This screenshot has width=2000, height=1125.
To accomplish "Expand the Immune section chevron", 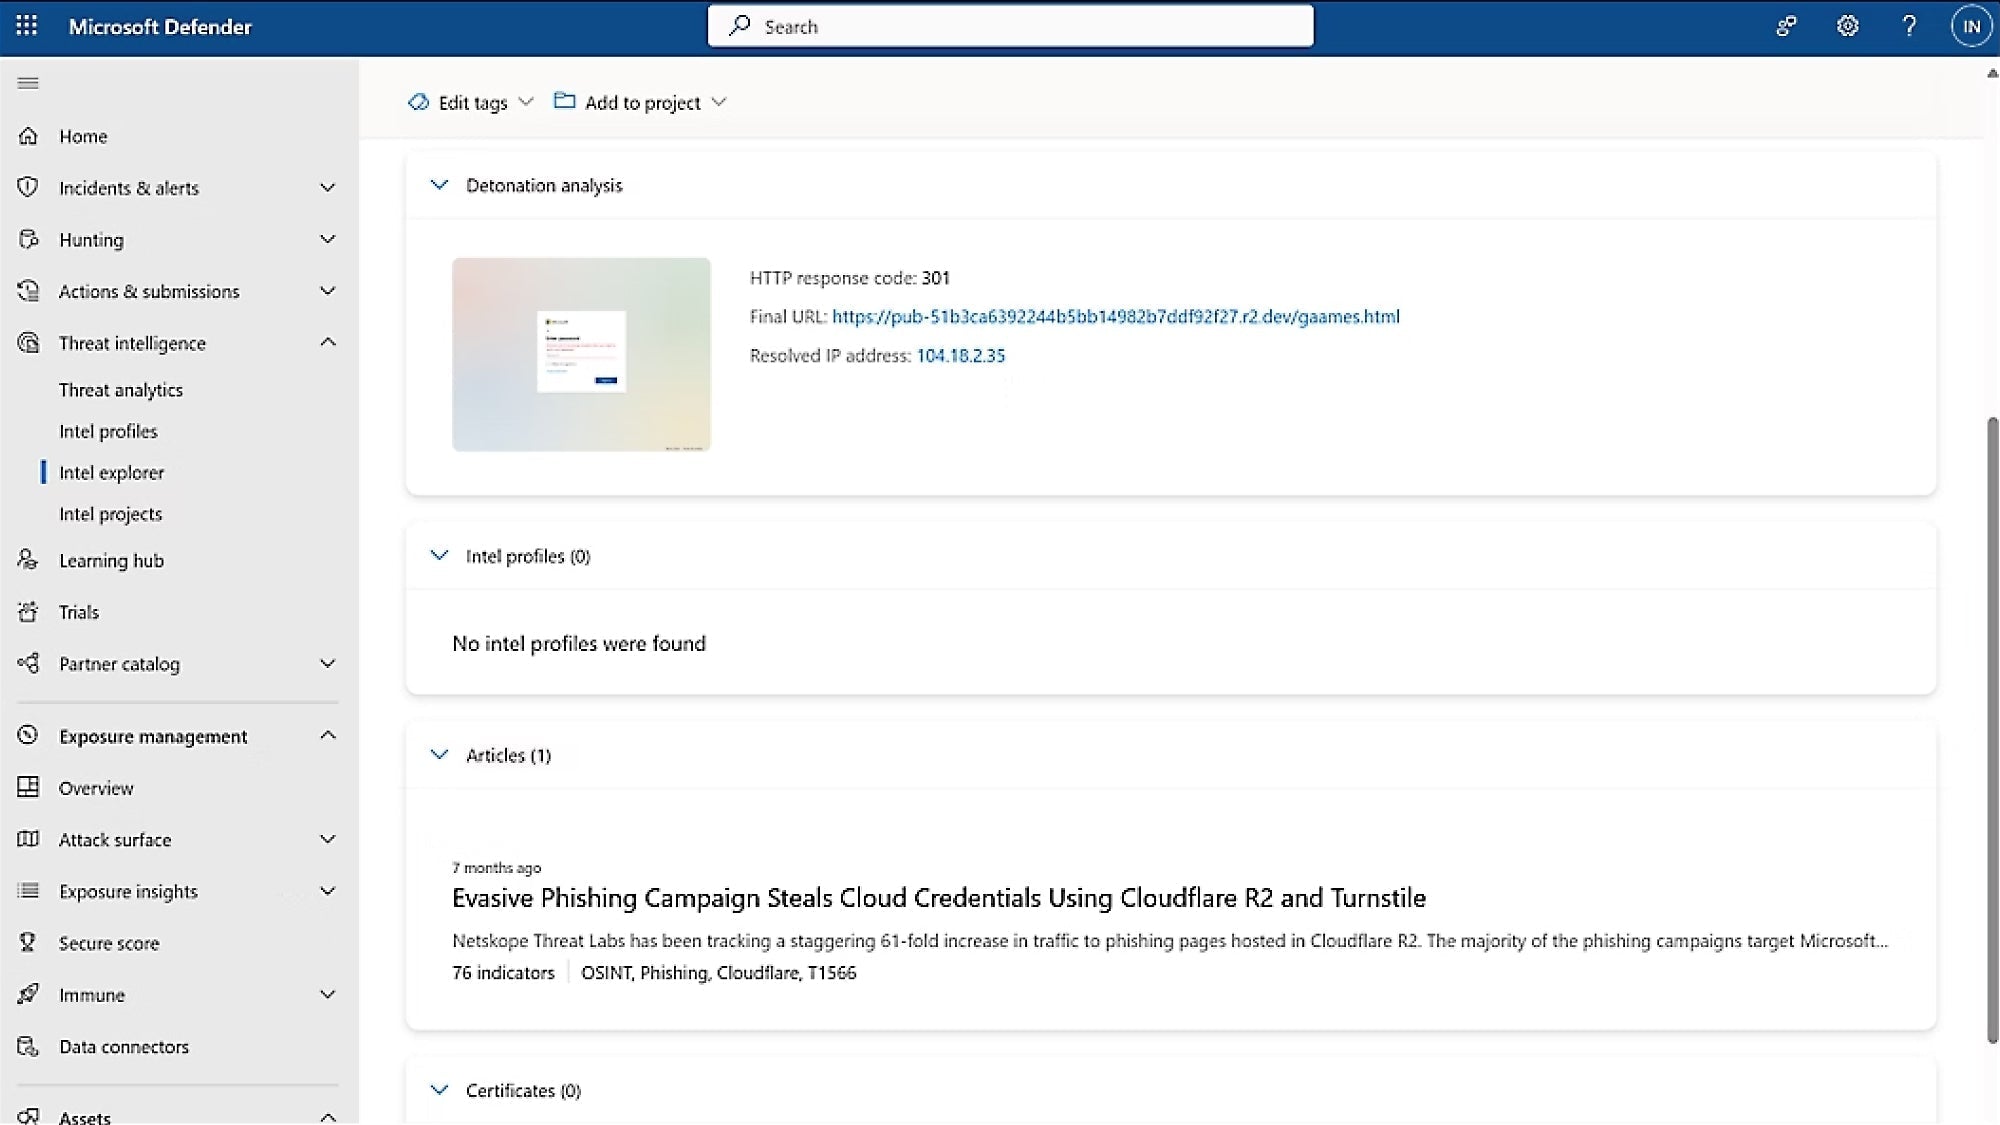I will [x=327, y=994].
